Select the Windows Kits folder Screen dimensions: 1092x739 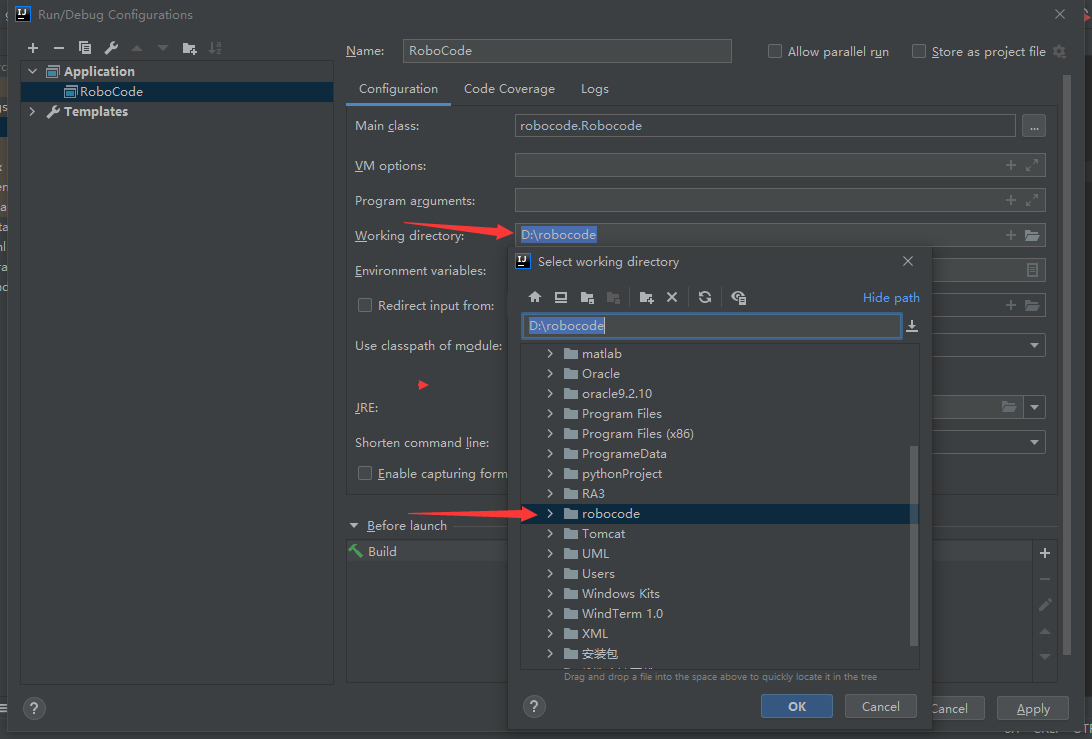click(x=621, y=593)
